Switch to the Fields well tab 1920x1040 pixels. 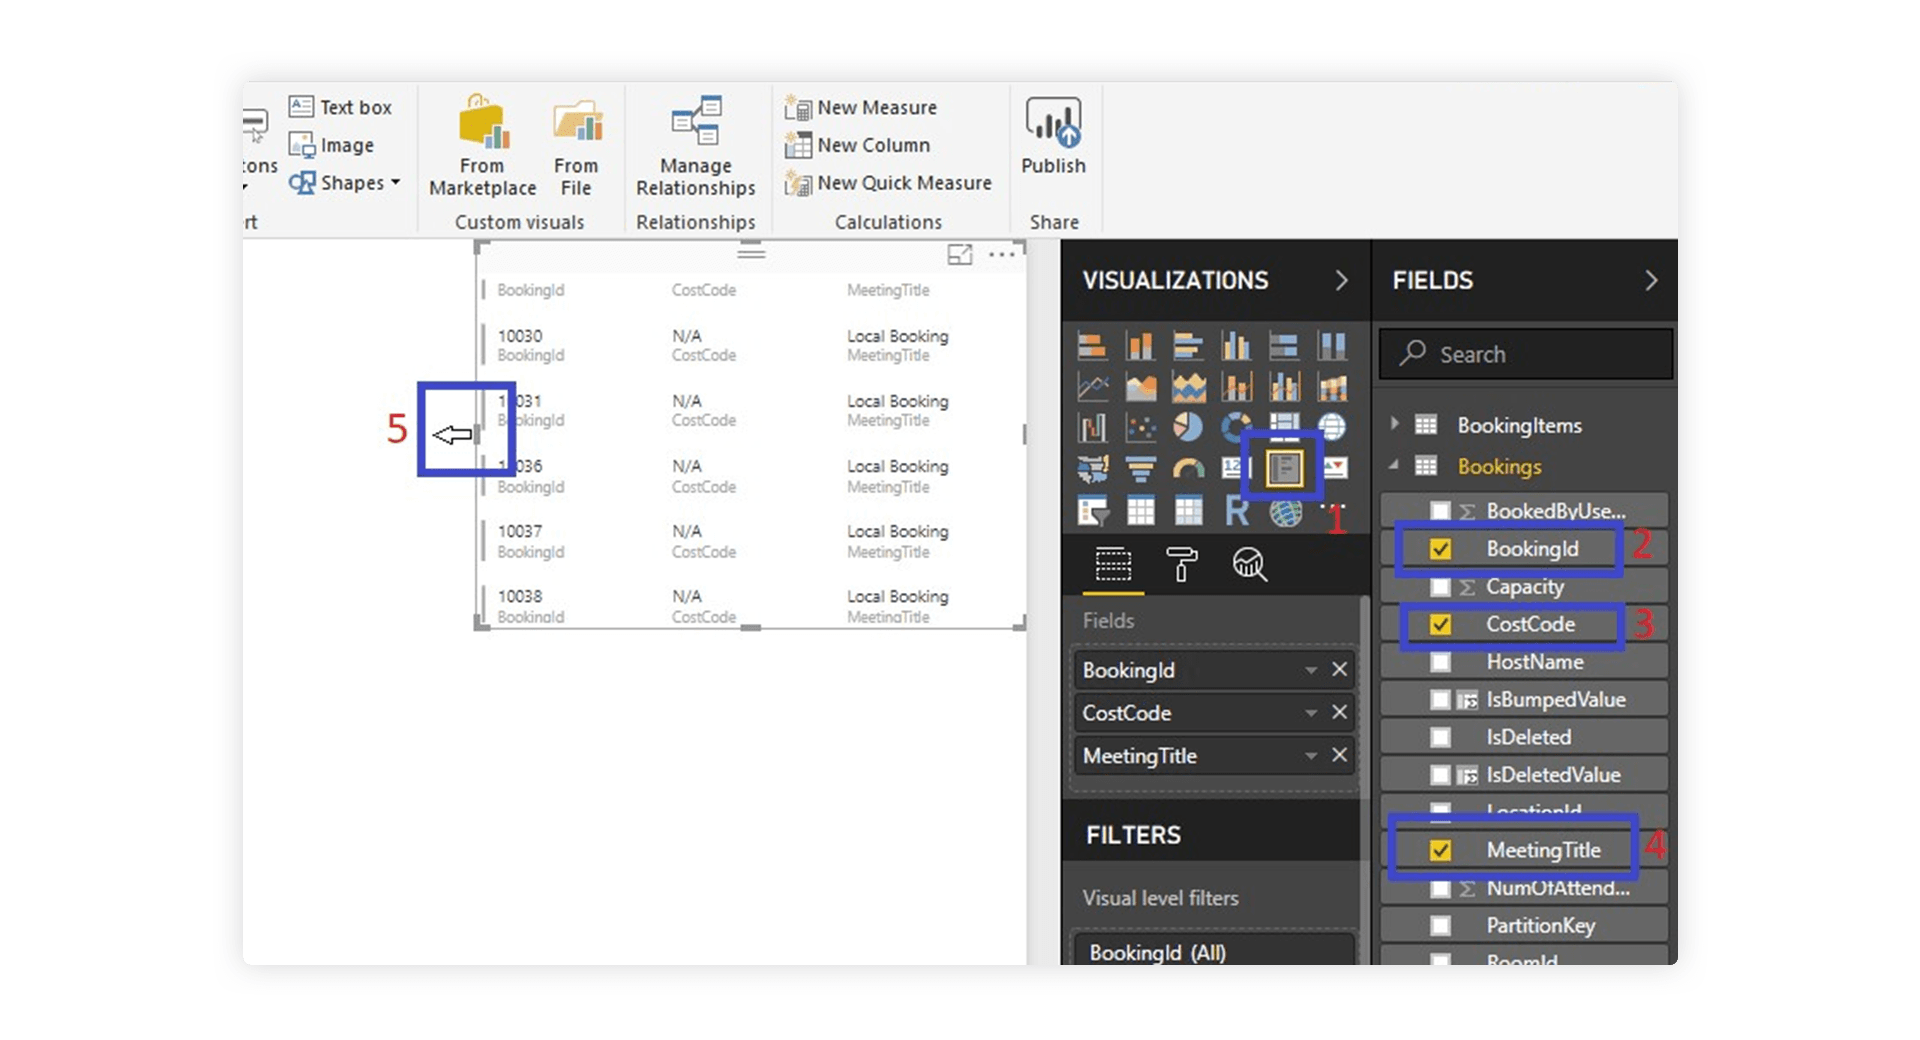coord(1113,565)
